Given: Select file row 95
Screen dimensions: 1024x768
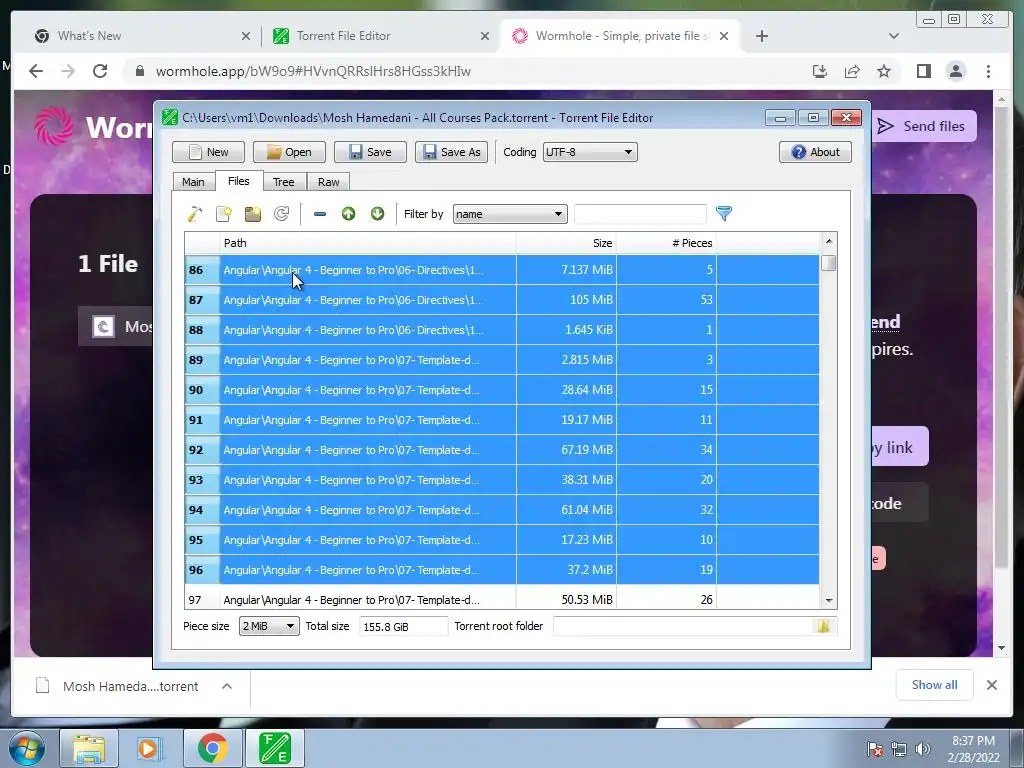Looking at the screenshot, I should coord(502,540).
